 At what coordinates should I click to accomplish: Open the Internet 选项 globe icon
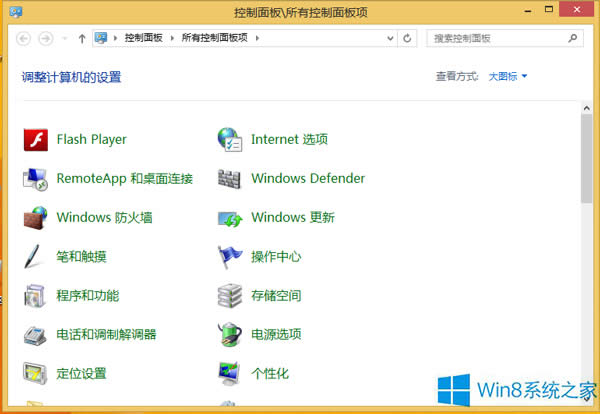230,140
